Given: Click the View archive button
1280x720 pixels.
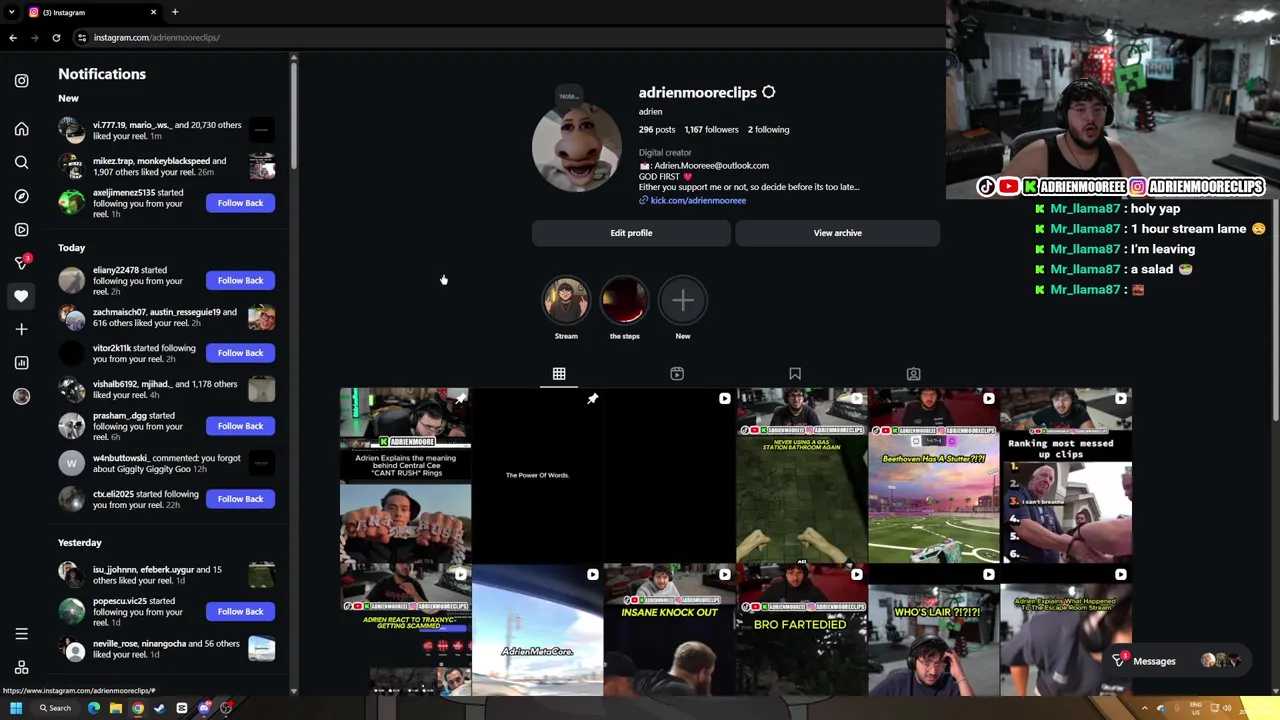Looking at the screenshot, I should 837,233.
